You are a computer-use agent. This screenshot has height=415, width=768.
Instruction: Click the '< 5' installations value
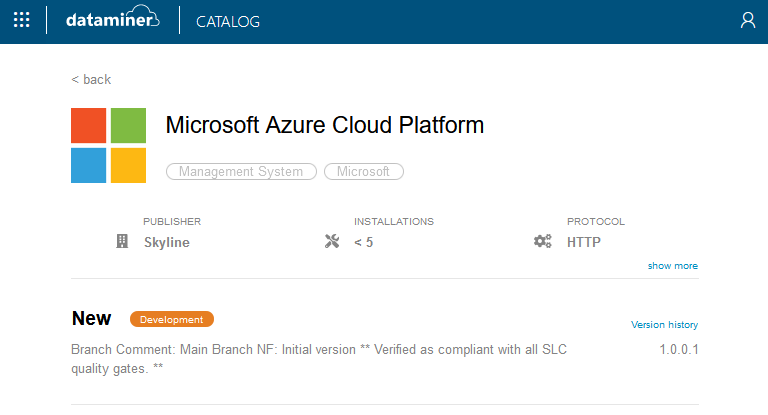(363, 242)
